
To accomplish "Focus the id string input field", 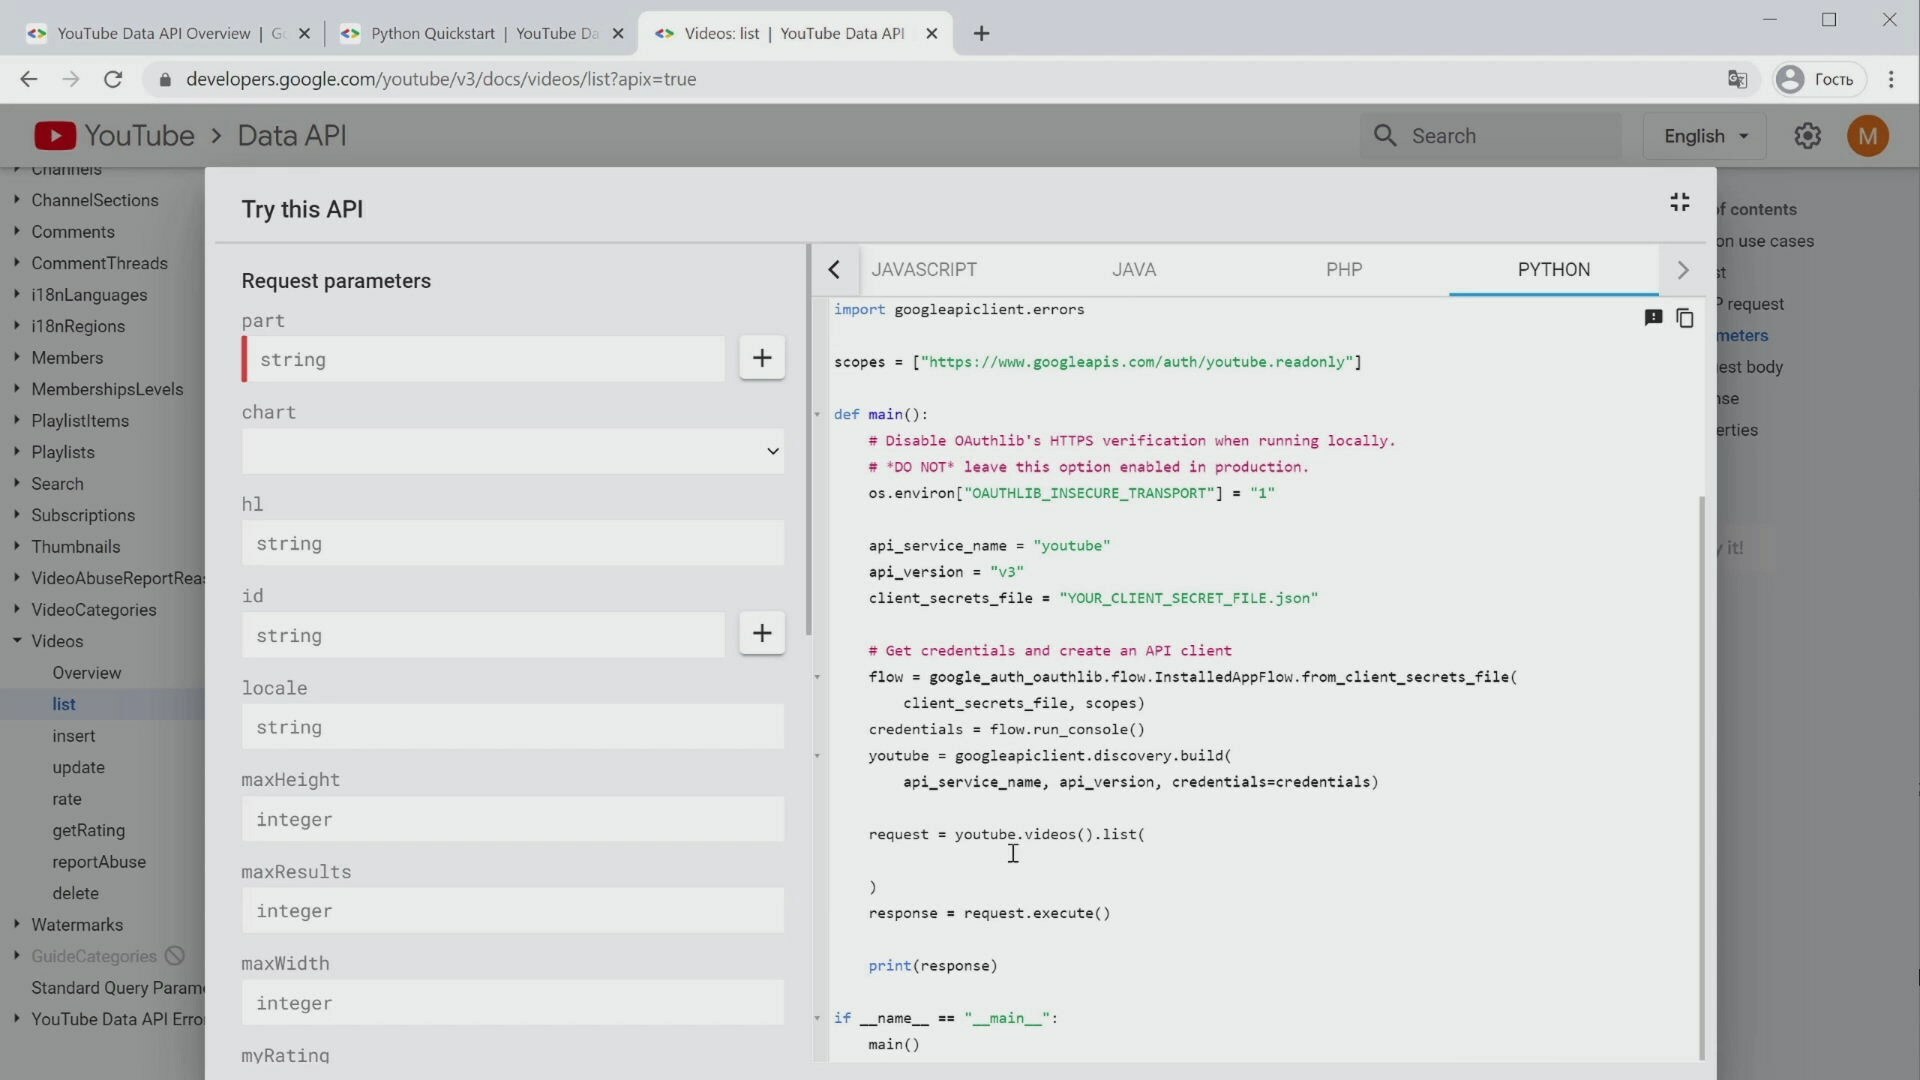I will pos(483,635).
